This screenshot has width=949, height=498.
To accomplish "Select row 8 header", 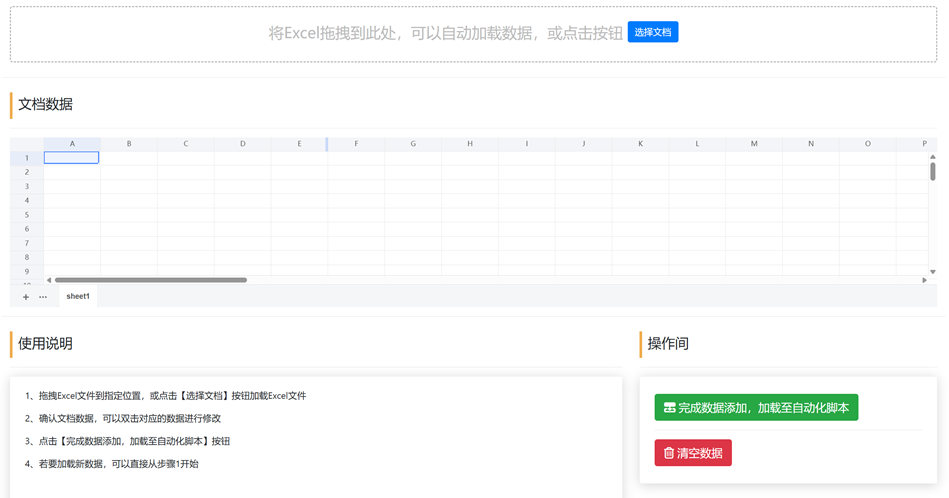I will (x=27, y=257).
